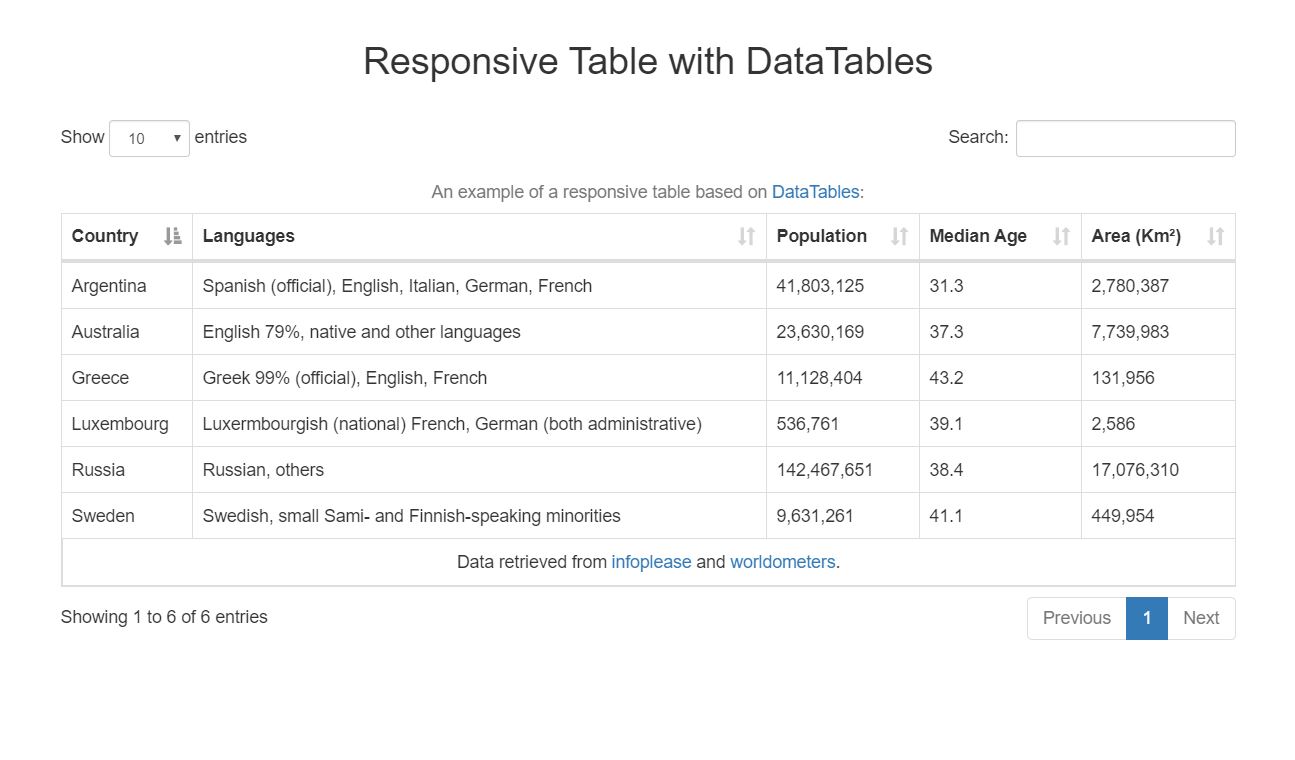Click Russia's population value
1295x760 pixels.
(x=824, y=470)
